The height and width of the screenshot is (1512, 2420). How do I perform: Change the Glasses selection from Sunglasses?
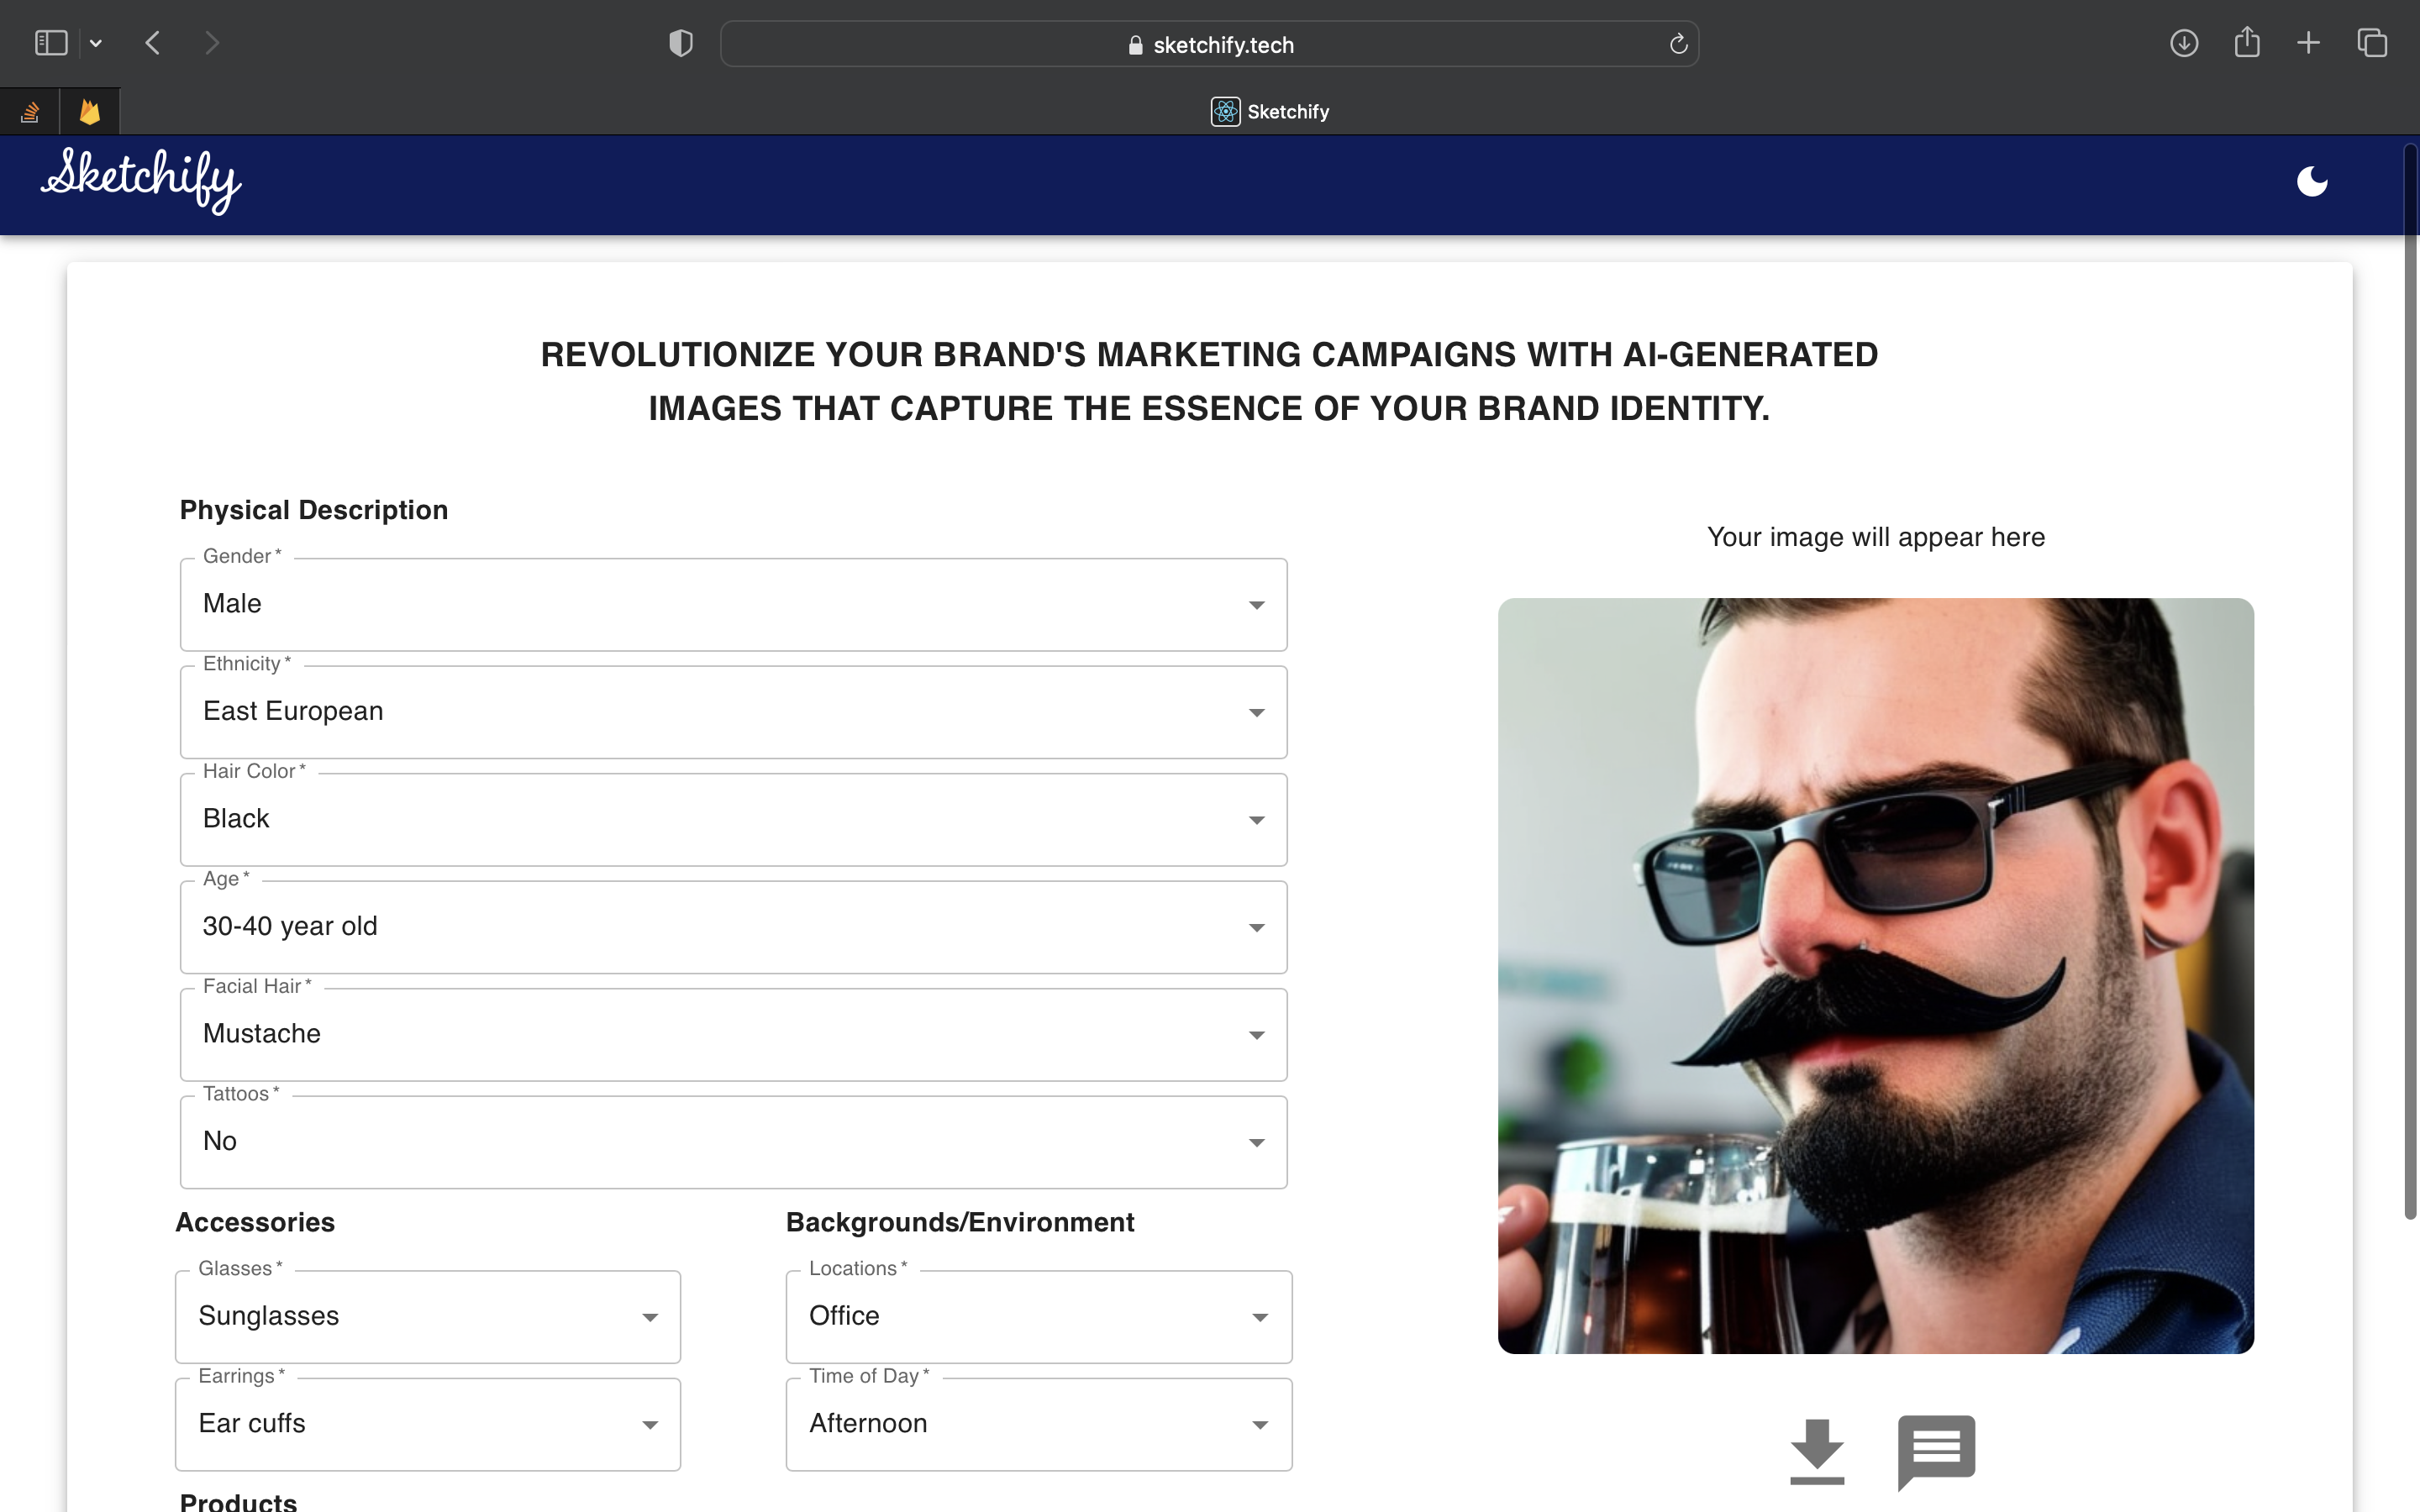click(x=428, y=1316)
